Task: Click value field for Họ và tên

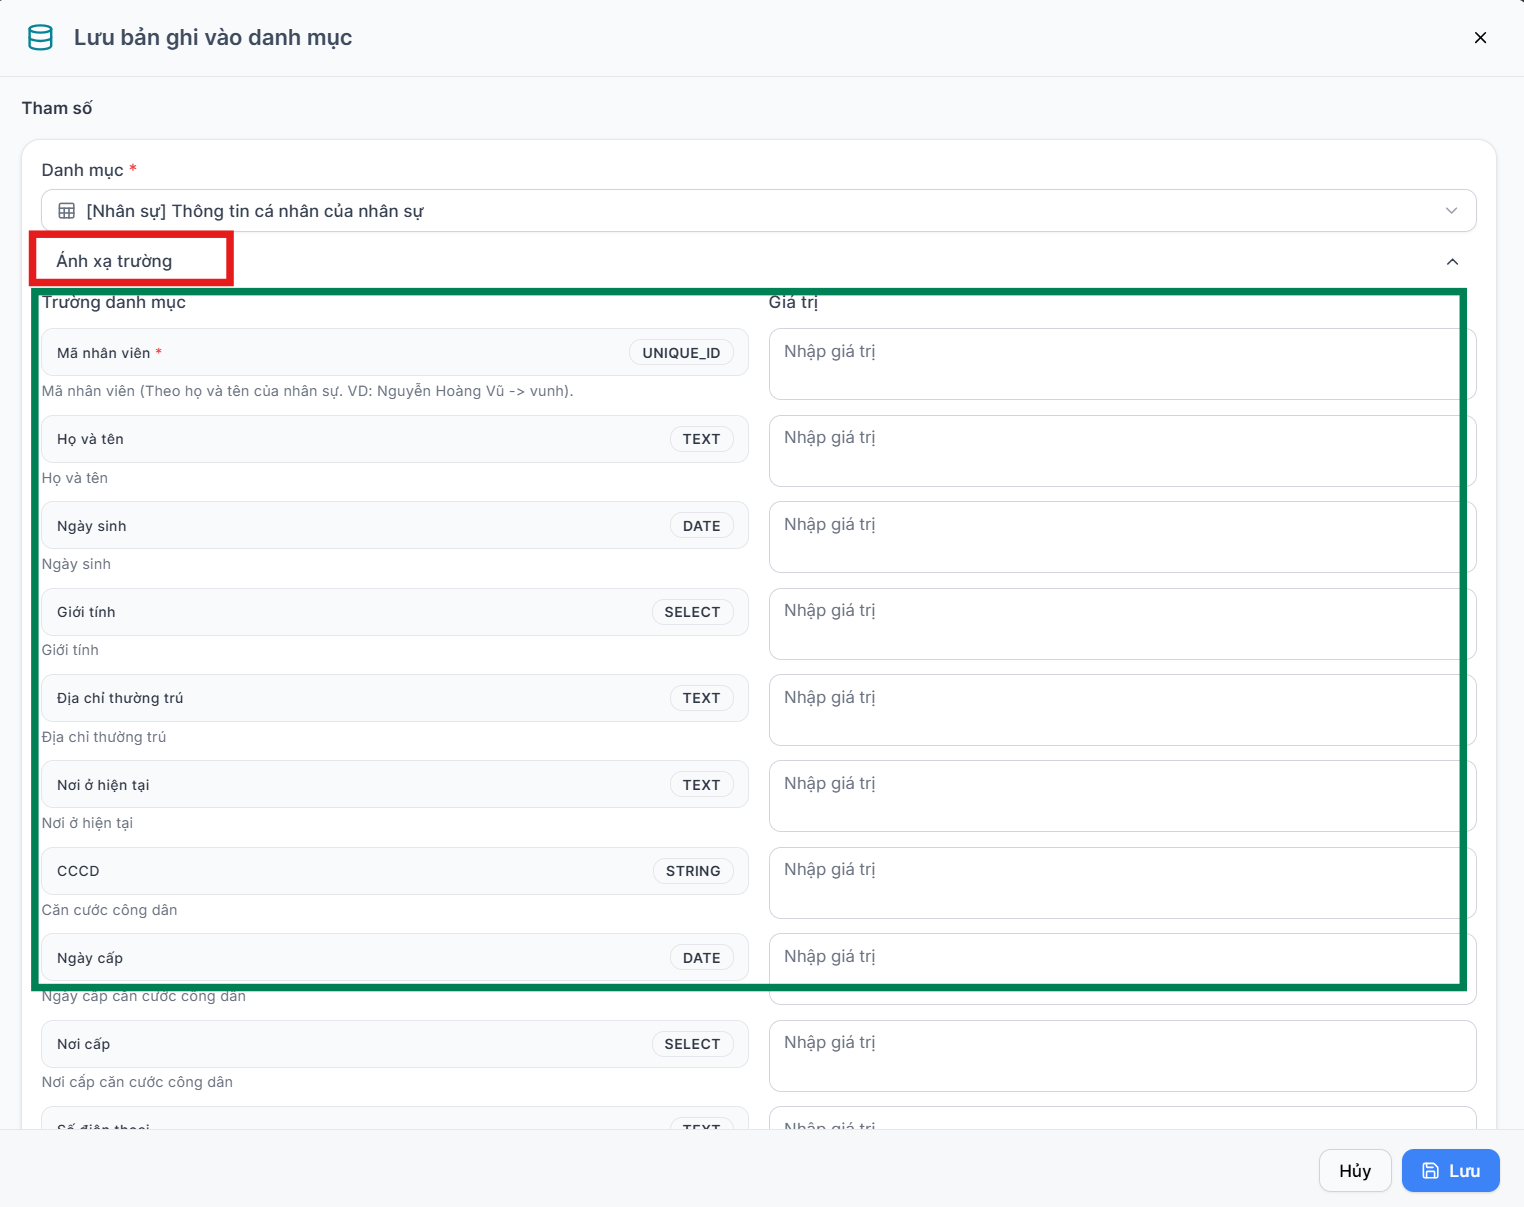Action: [1122, 451]
